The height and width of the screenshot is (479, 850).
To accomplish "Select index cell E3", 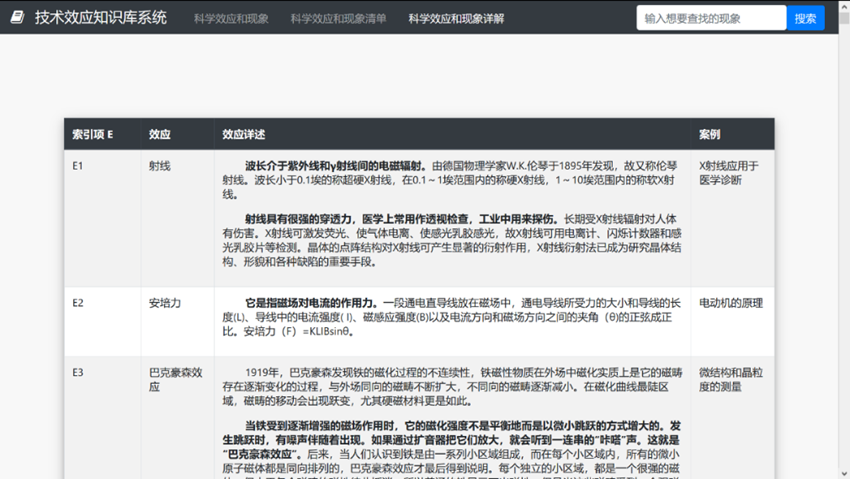I will tap(102, 417).
